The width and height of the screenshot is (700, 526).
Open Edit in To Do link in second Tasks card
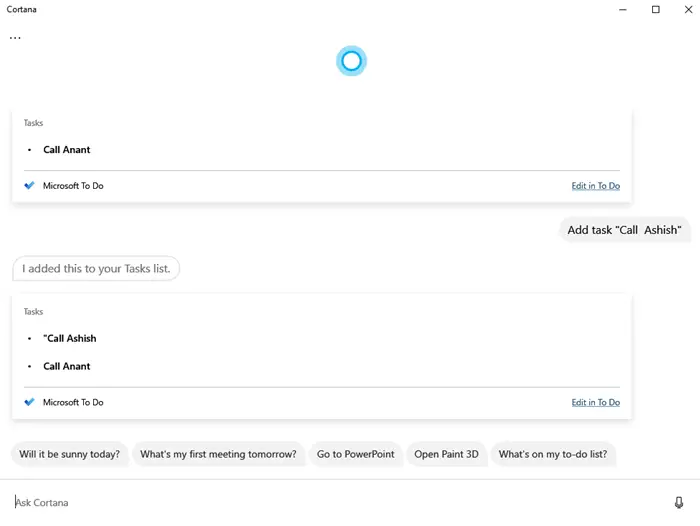tap(595, 402)
